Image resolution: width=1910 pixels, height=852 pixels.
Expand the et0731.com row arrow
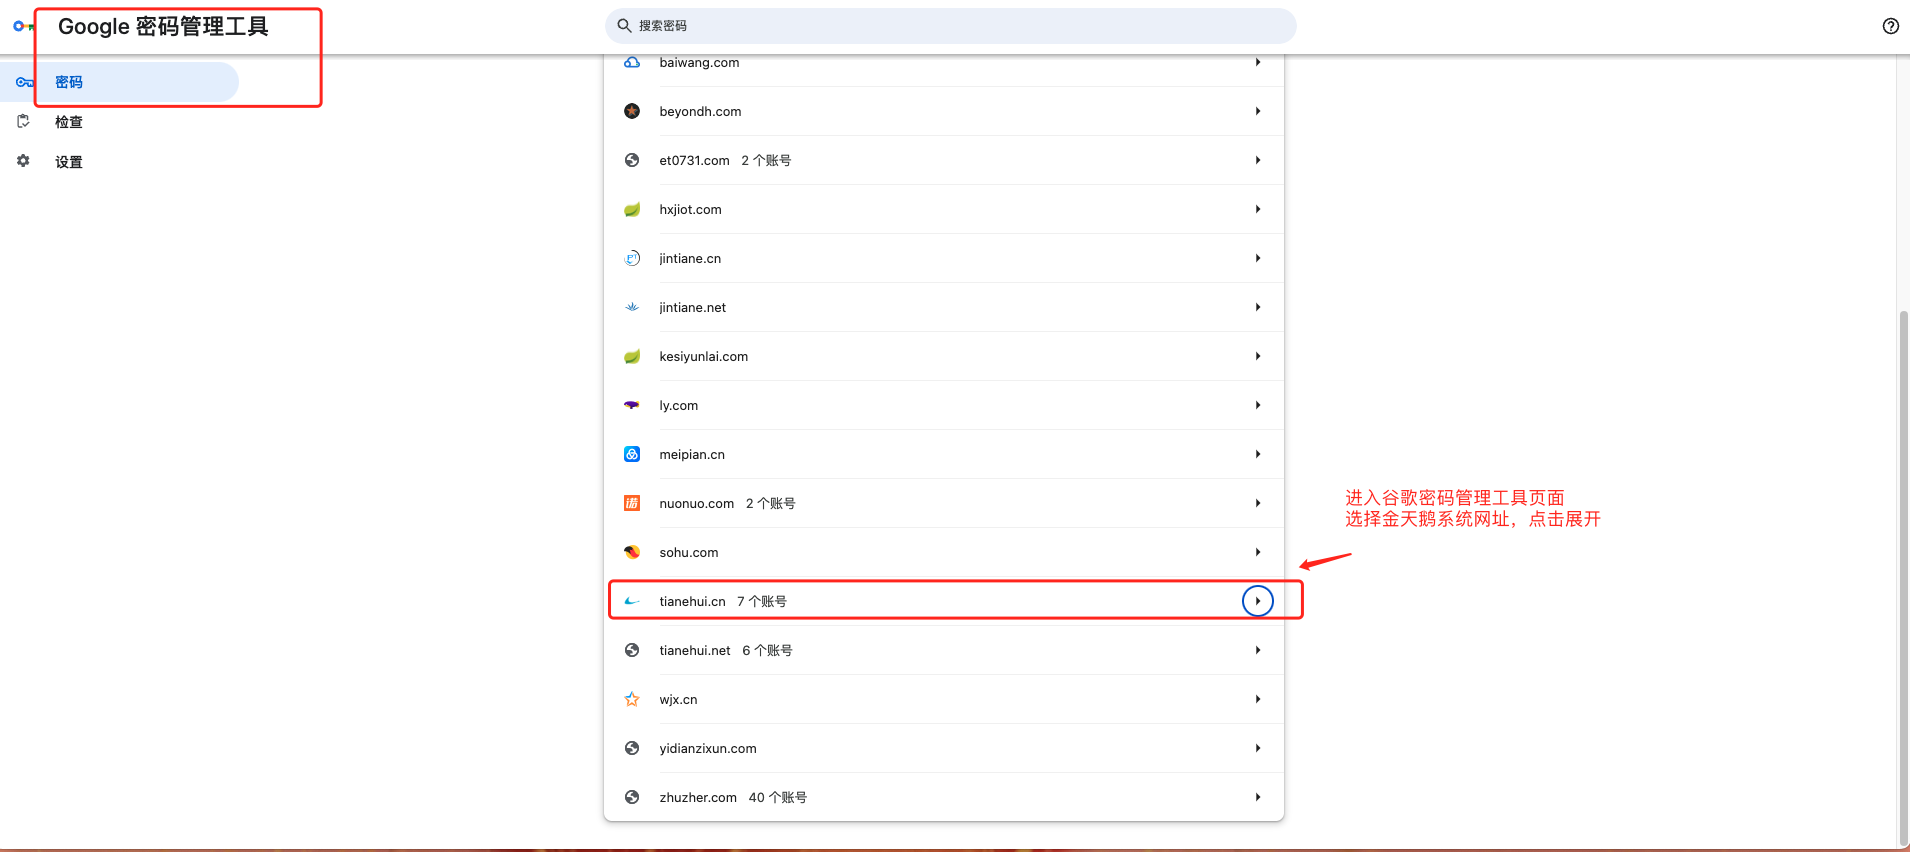pyautogui.click(x=1258, y=160)
